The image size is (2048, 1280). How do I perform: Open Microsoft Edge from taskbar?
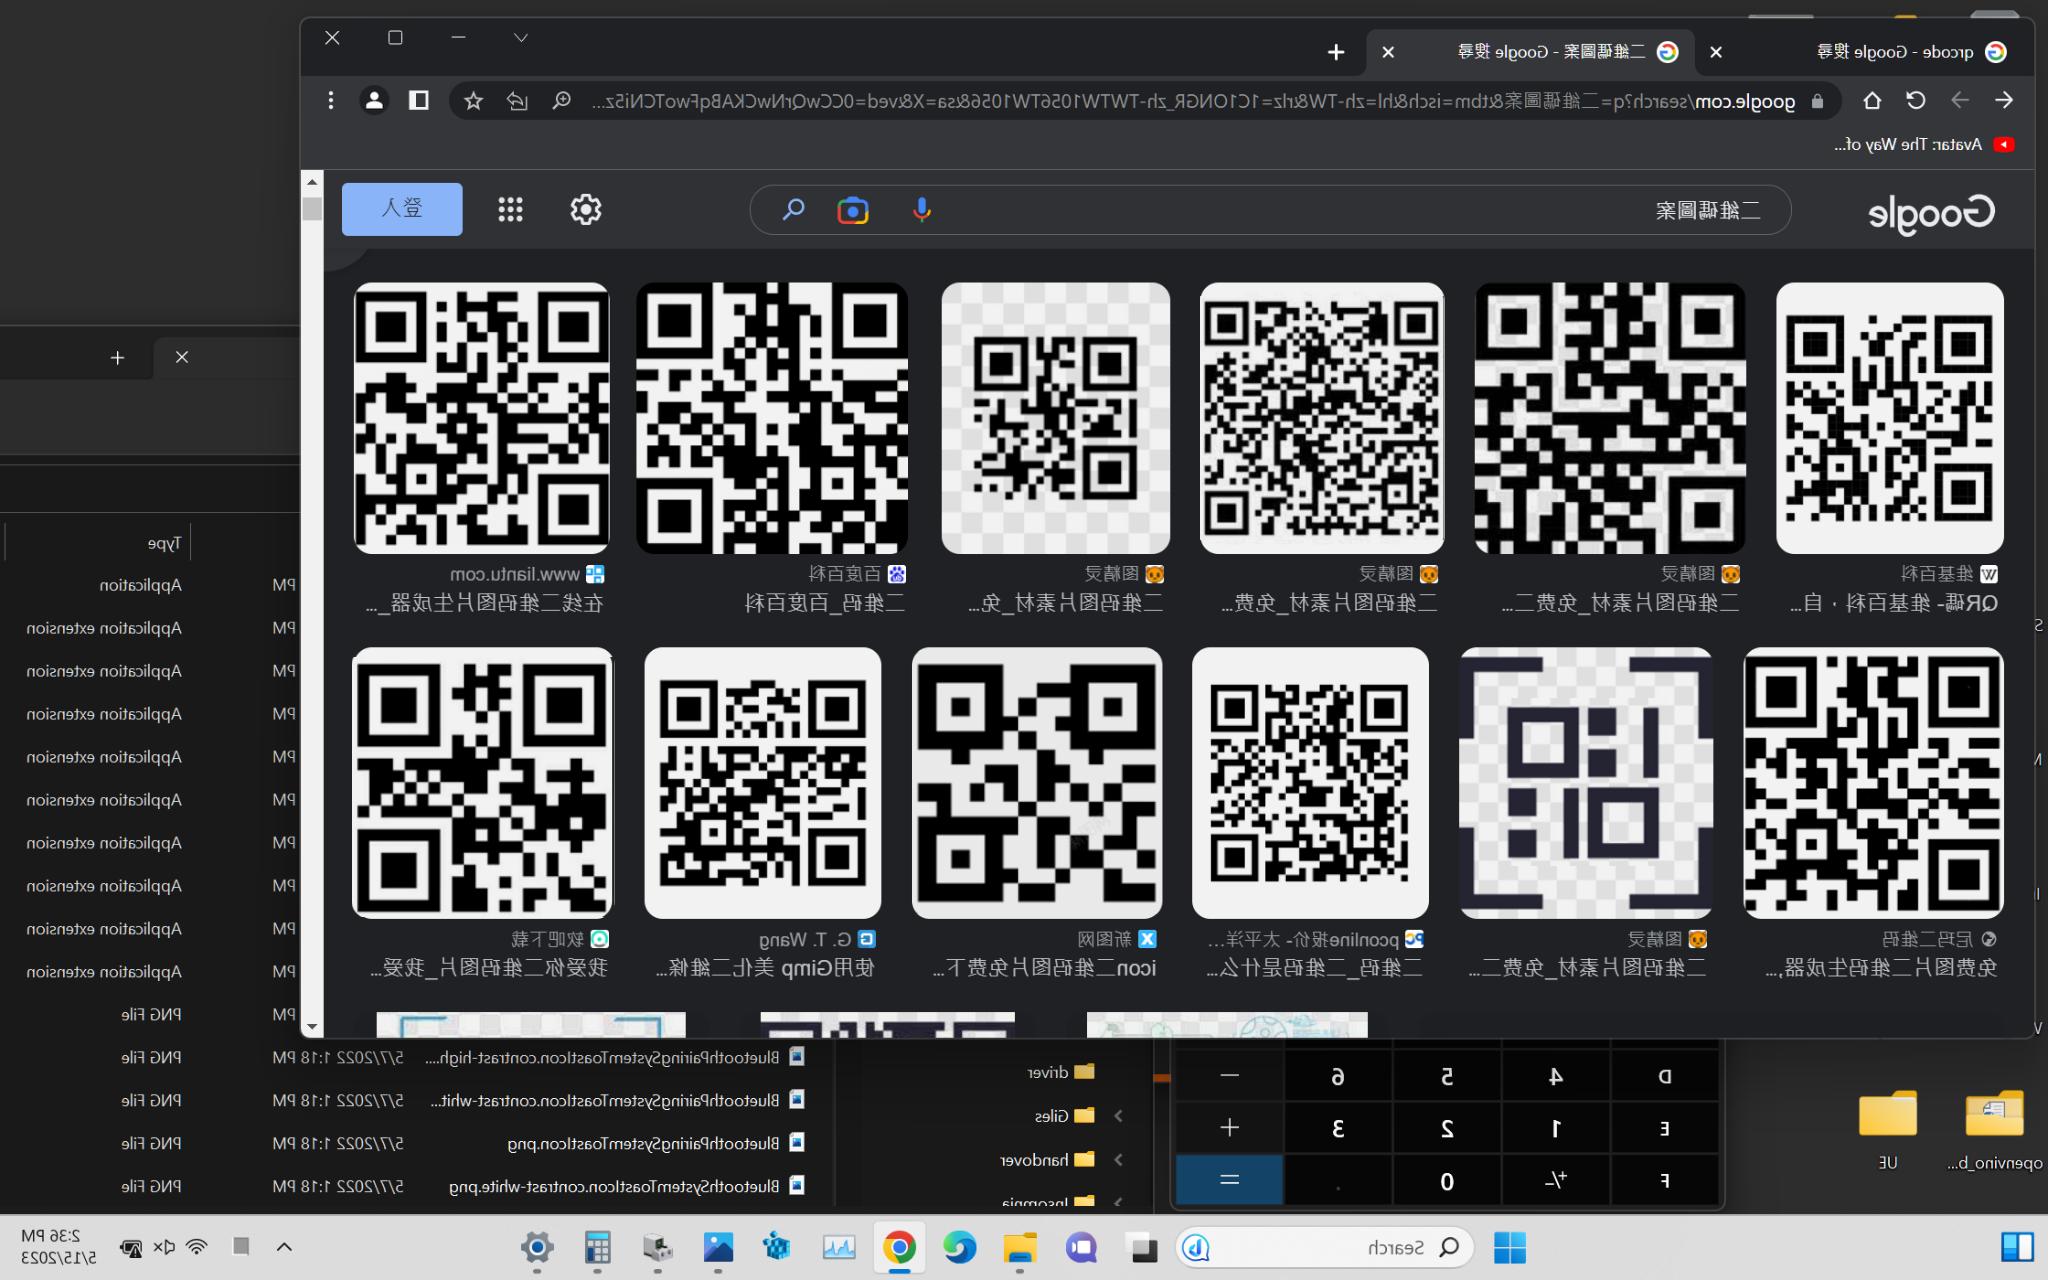tap(959, 1248)
